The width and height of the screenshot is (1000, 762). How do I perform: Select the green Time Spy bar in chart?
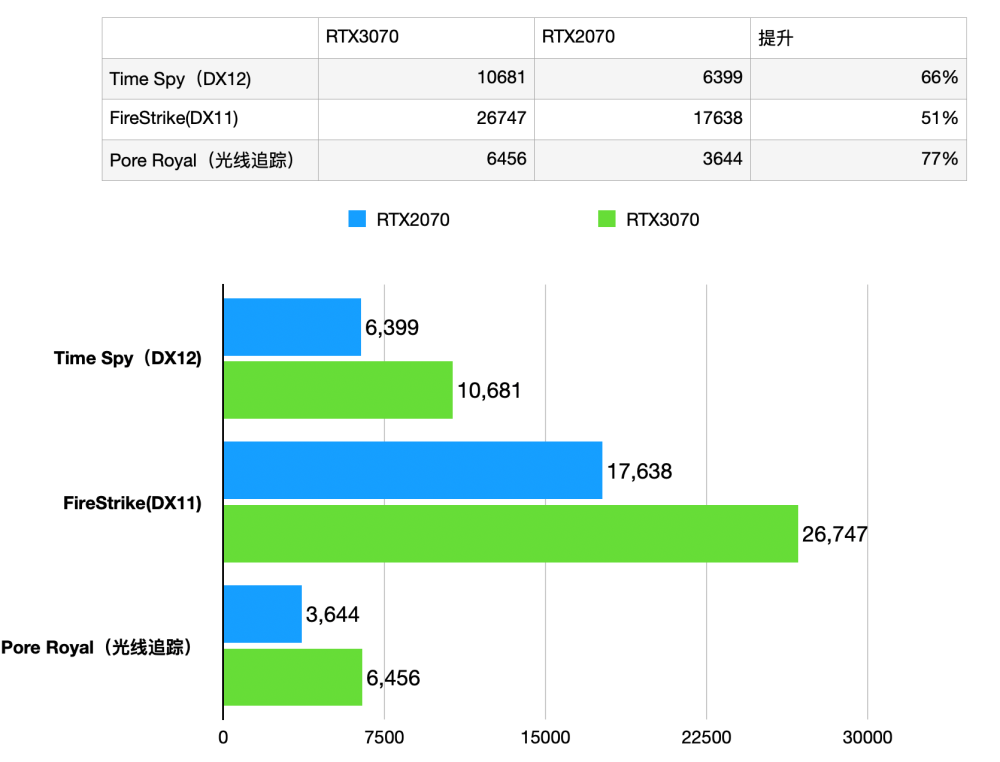pyautogui.click(x=338, y=390)
